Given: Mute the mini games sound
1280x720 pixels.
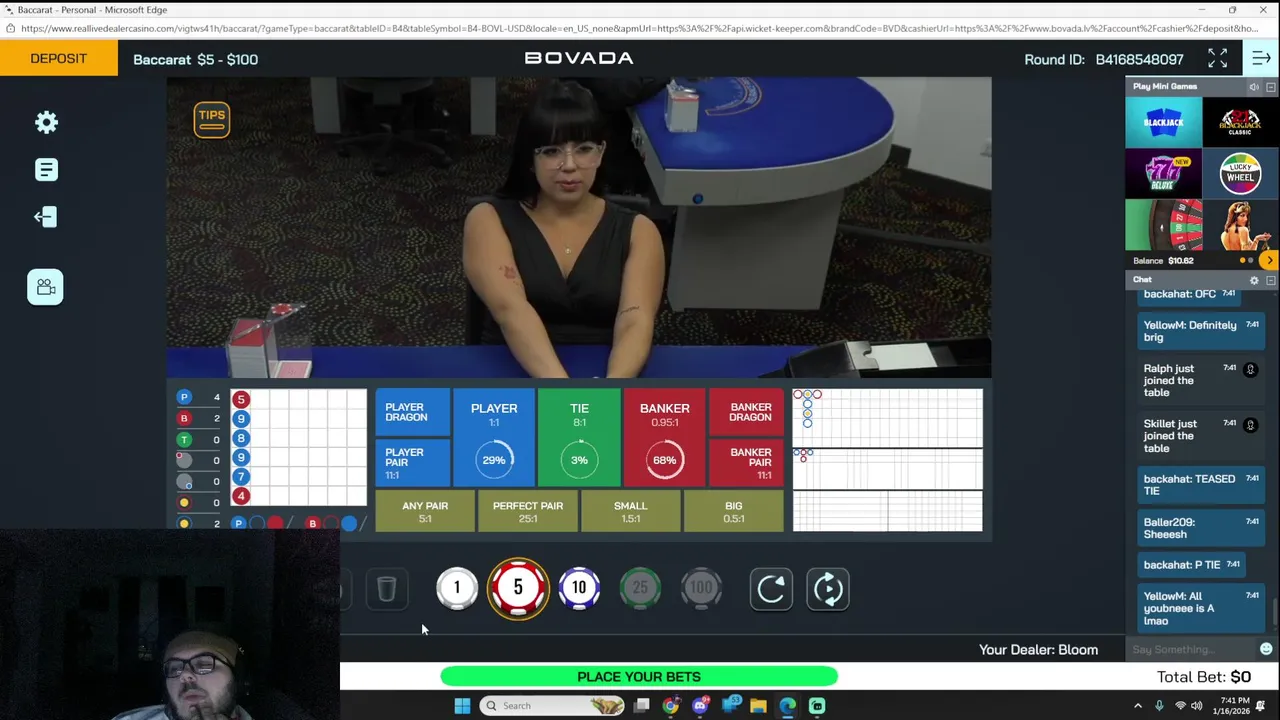Looking at the screenshot, I should [1254, 87].
